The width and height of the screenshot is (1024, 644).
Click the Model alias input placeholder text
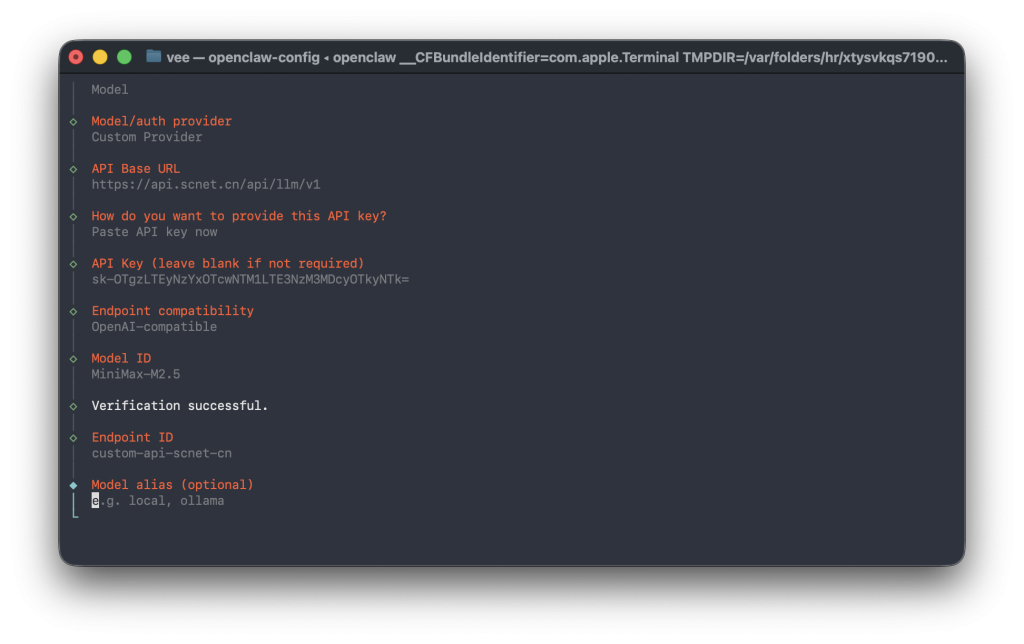[x=158, y=501]
